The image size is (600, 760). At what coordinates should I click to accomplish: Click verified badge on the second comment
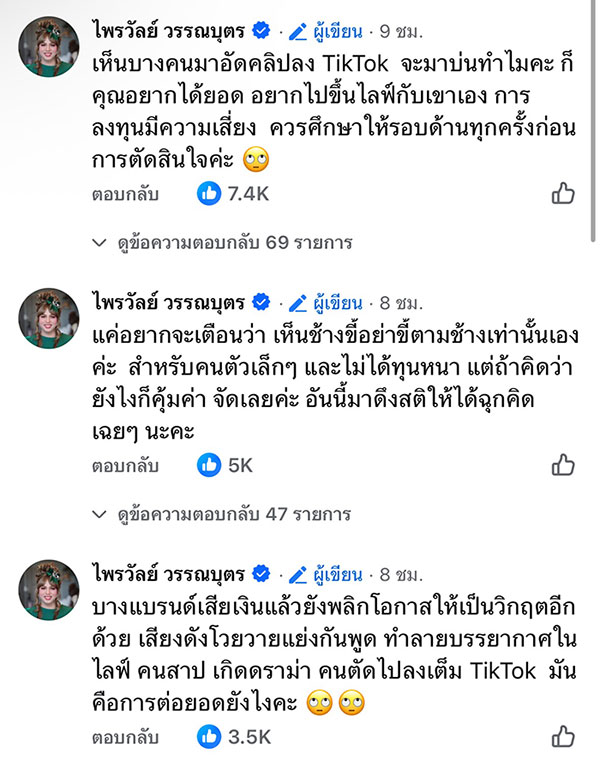click(260, 301)
